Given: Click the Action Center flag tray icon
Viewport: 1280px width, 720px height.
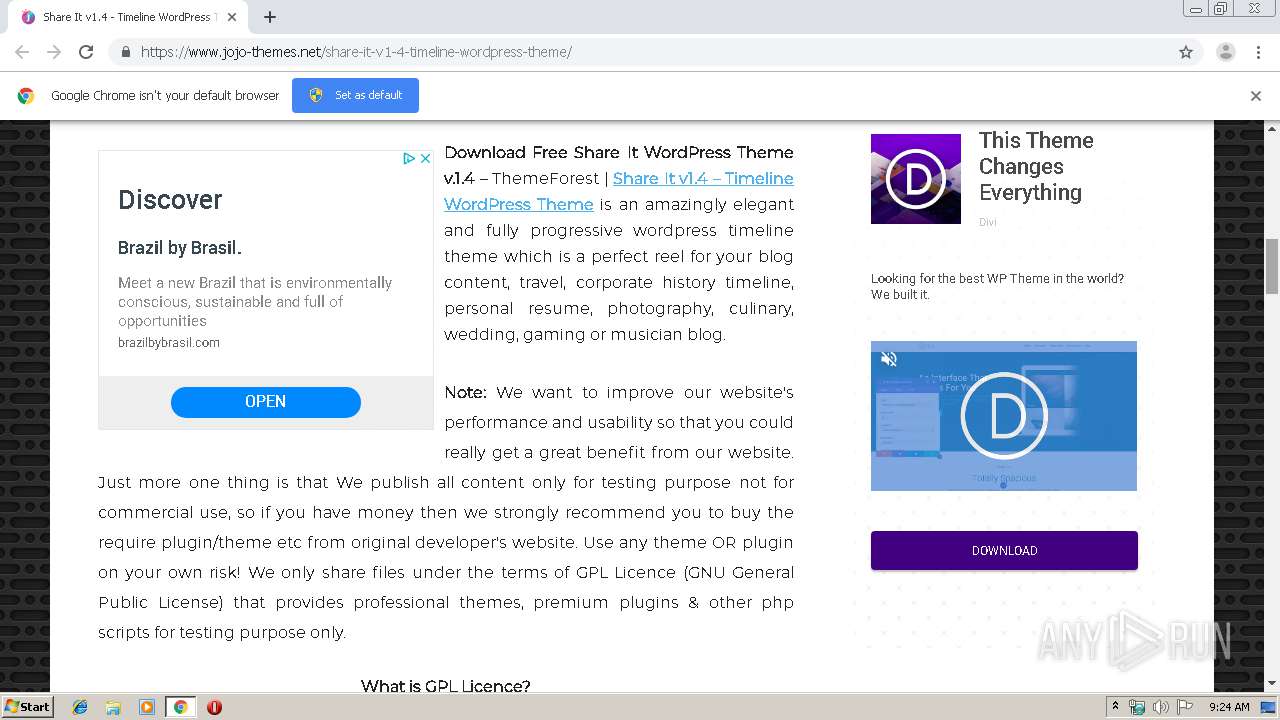Looking at the screenshot, I should (1185, 707).
